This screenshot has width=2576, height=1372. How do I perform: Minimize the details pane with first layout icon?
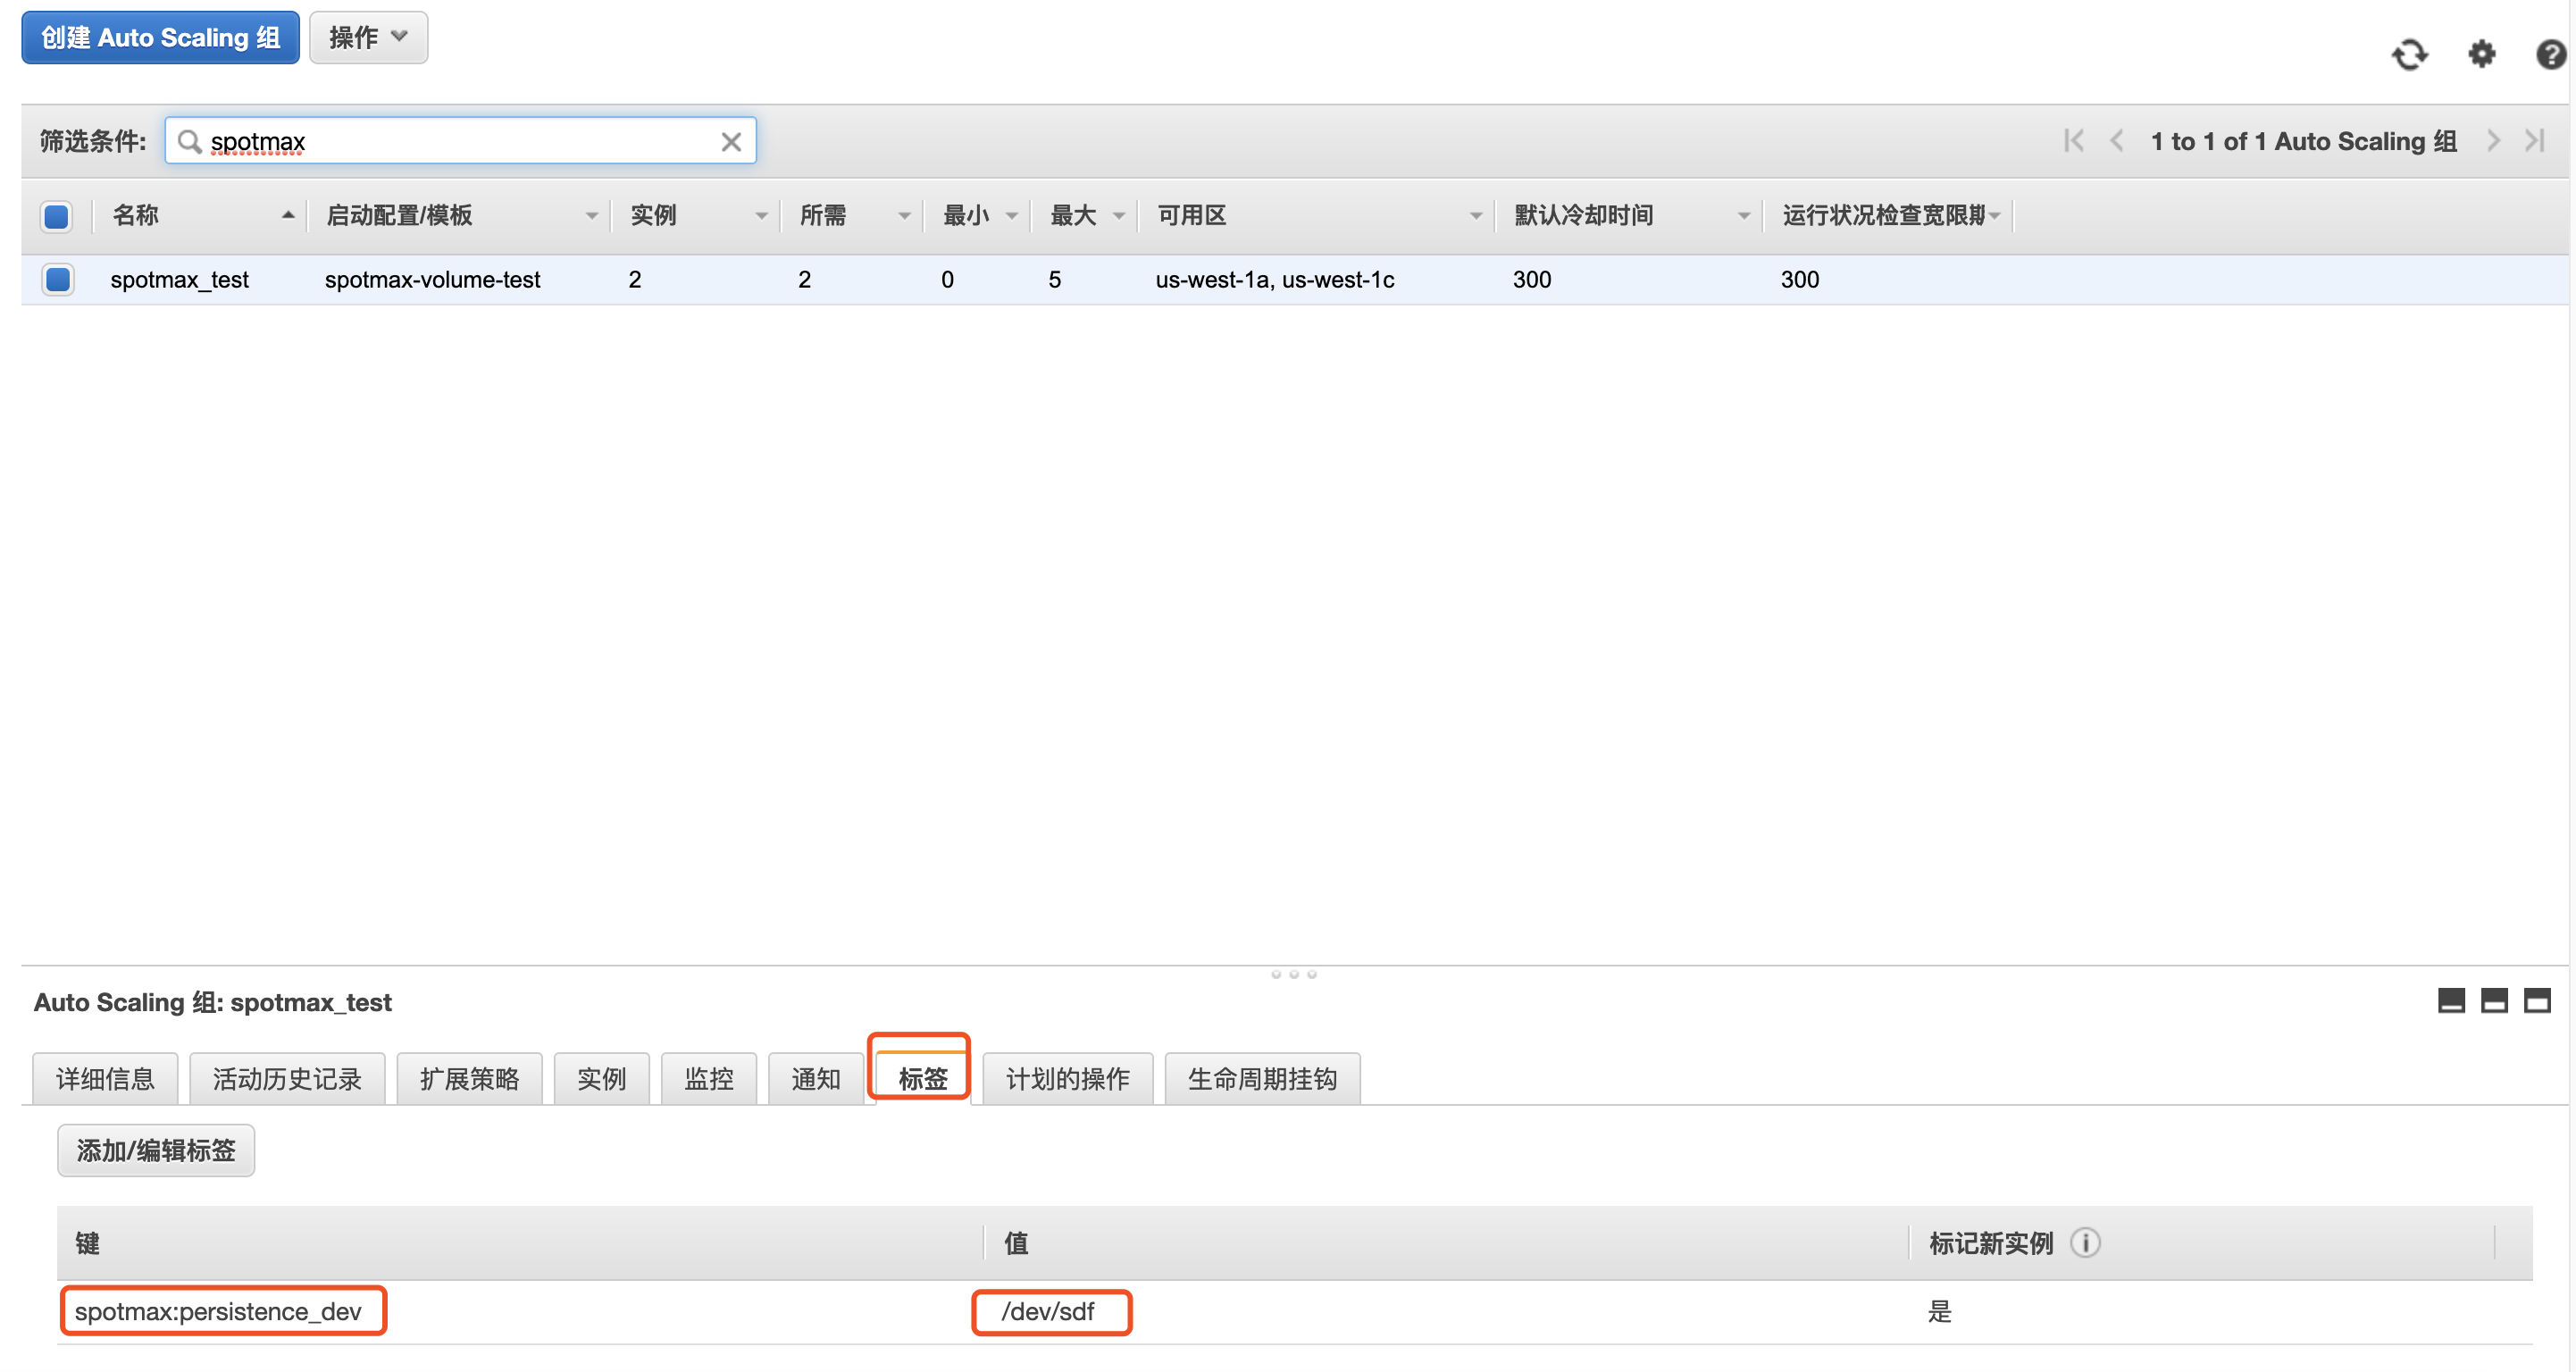coord(2450,1000)
